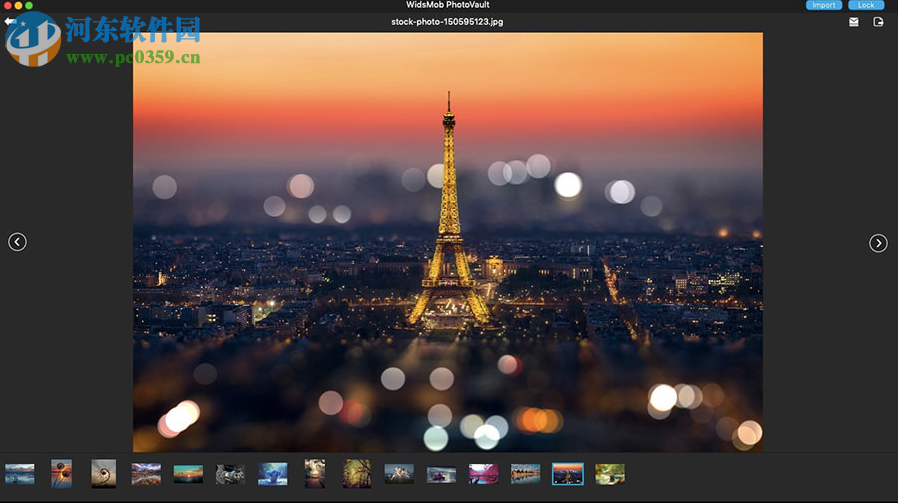The image size is (900, 504).
Task: Go to the next photo with the right arrow
Action: pyautogui.click(x=878, y=243)
